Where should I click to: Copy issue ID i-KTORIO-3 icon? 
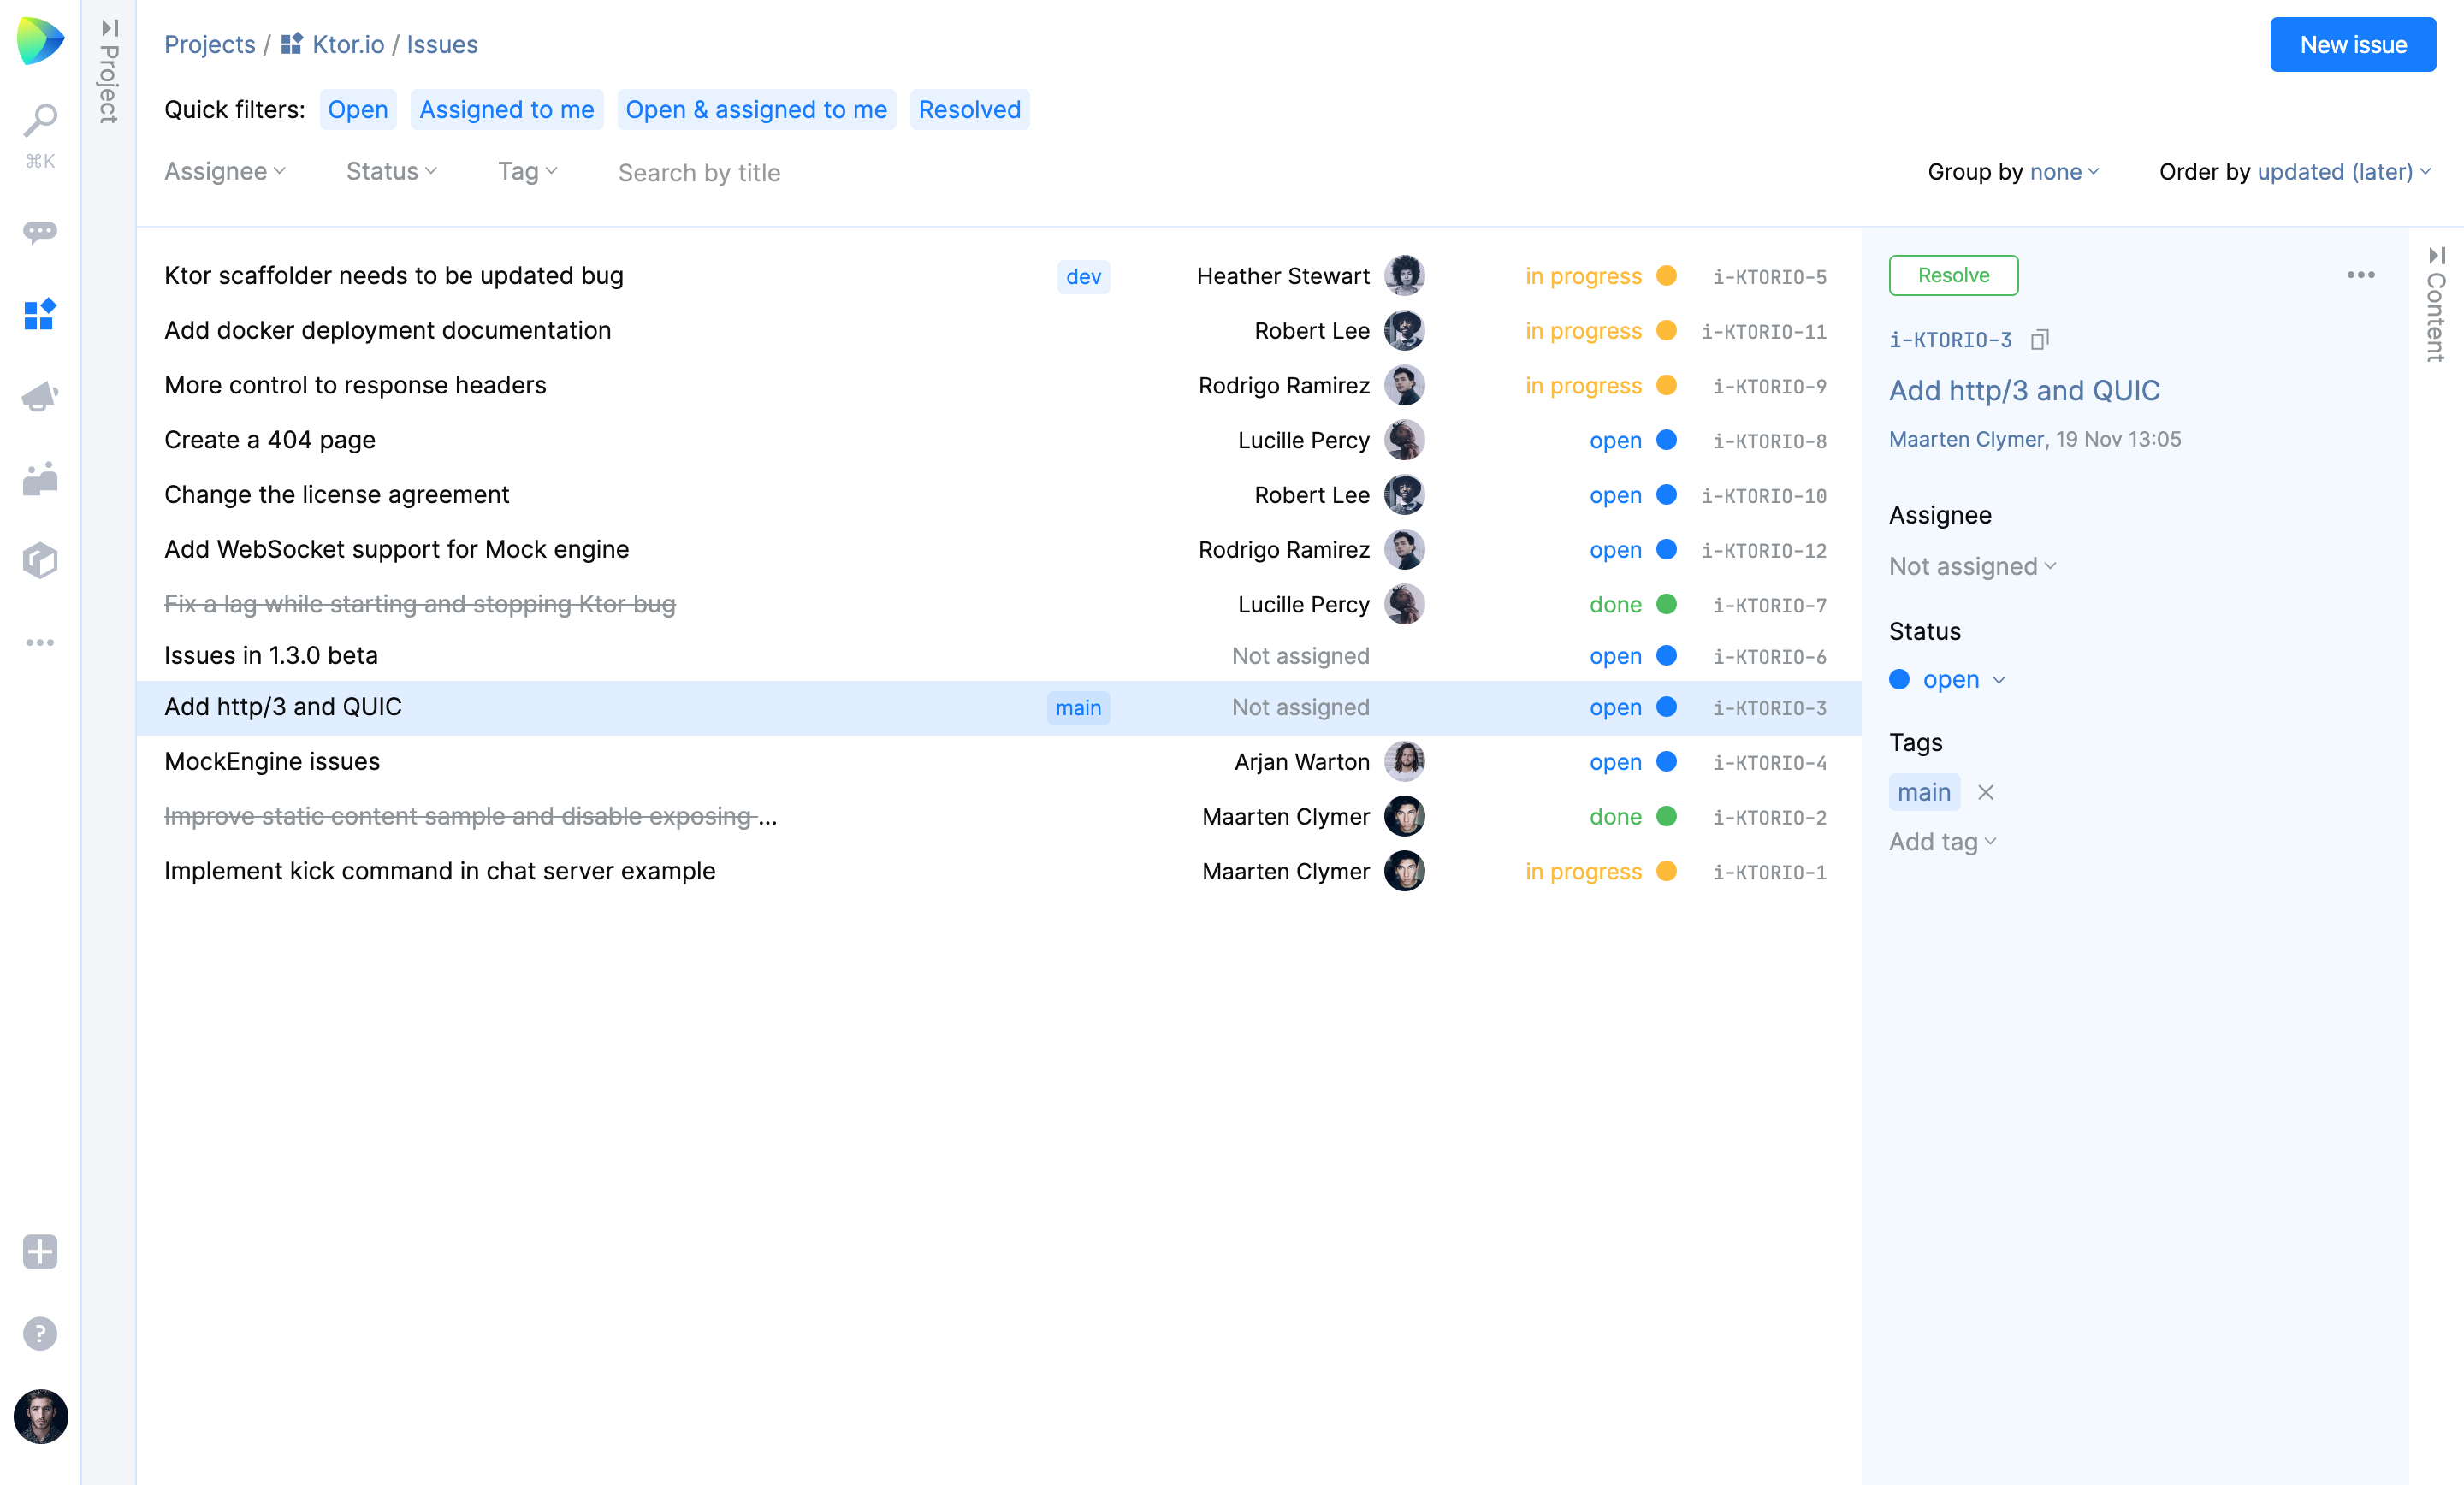pos(2040,340)
